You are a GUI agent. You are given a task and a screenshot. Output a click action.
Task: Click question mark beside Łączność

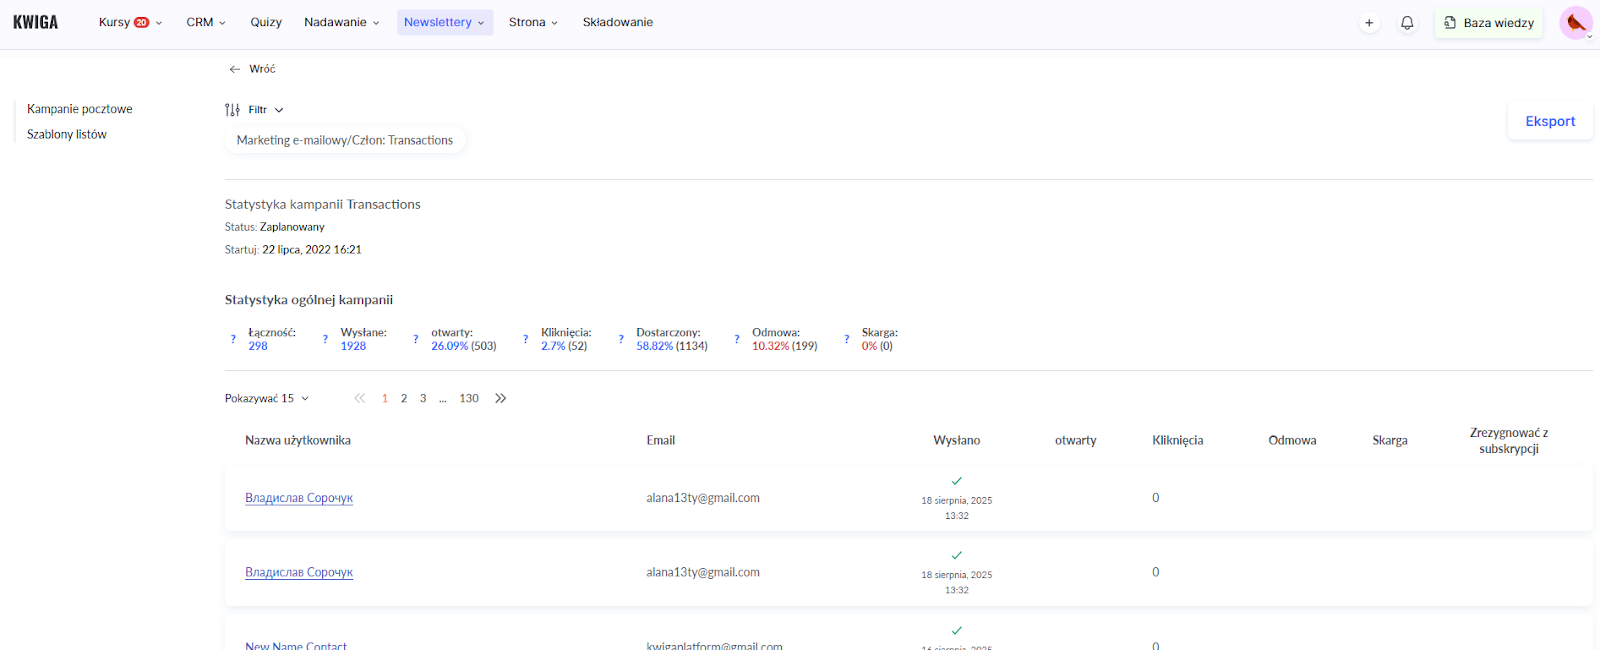tap(234, 340)
